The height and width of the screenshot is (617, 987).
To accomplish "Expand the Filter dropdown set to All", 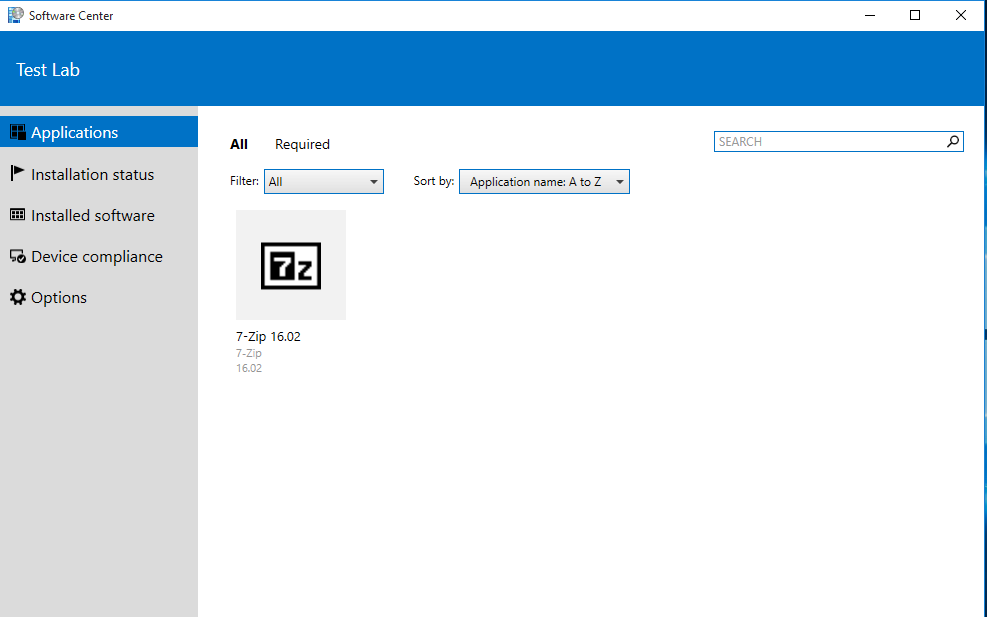I will click(x=324, y=181).
